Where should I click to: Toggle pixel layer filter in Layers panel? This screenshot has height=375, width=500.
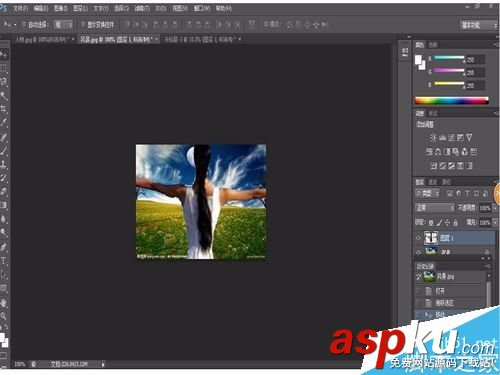click(x=450, y=193)
